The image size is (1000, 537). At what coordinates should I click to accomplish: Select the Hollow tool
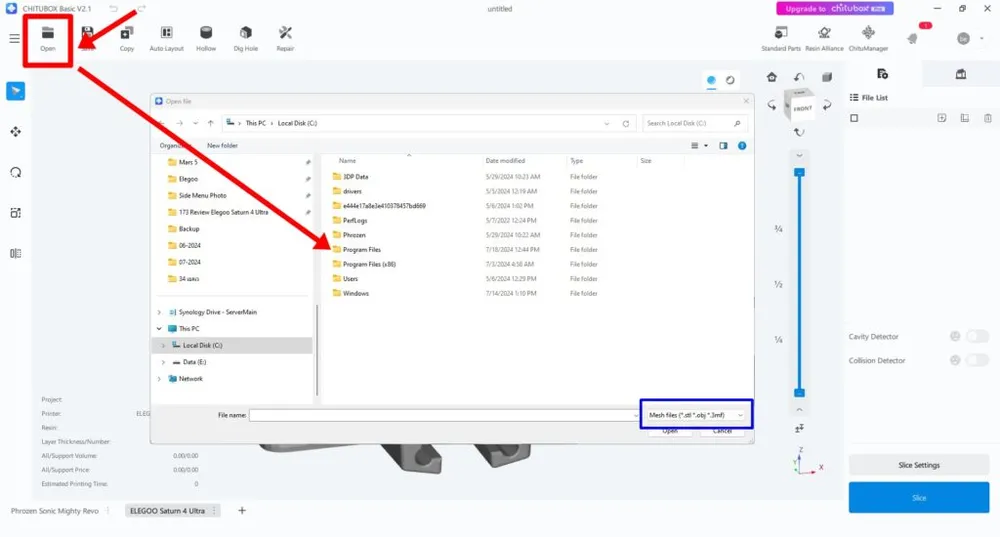[x=206, y=38]
